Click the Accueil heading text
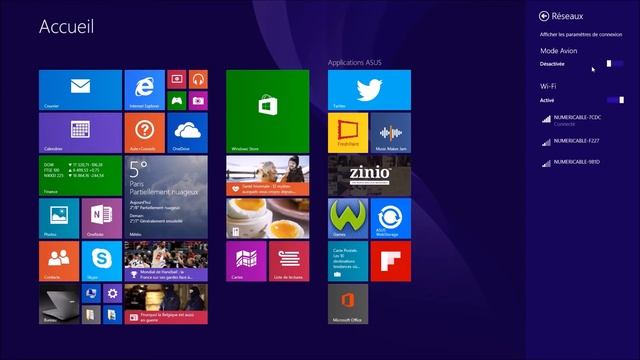This screenshot has height=360, width=640. [x=67, y=27]
